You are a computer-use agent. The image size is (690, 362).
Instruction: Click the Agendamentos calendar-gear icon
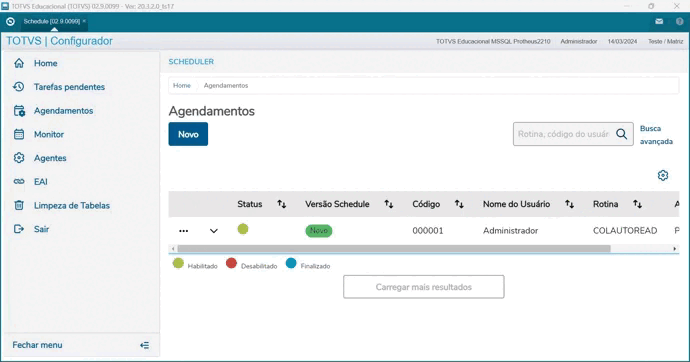[x=19, y=111]
